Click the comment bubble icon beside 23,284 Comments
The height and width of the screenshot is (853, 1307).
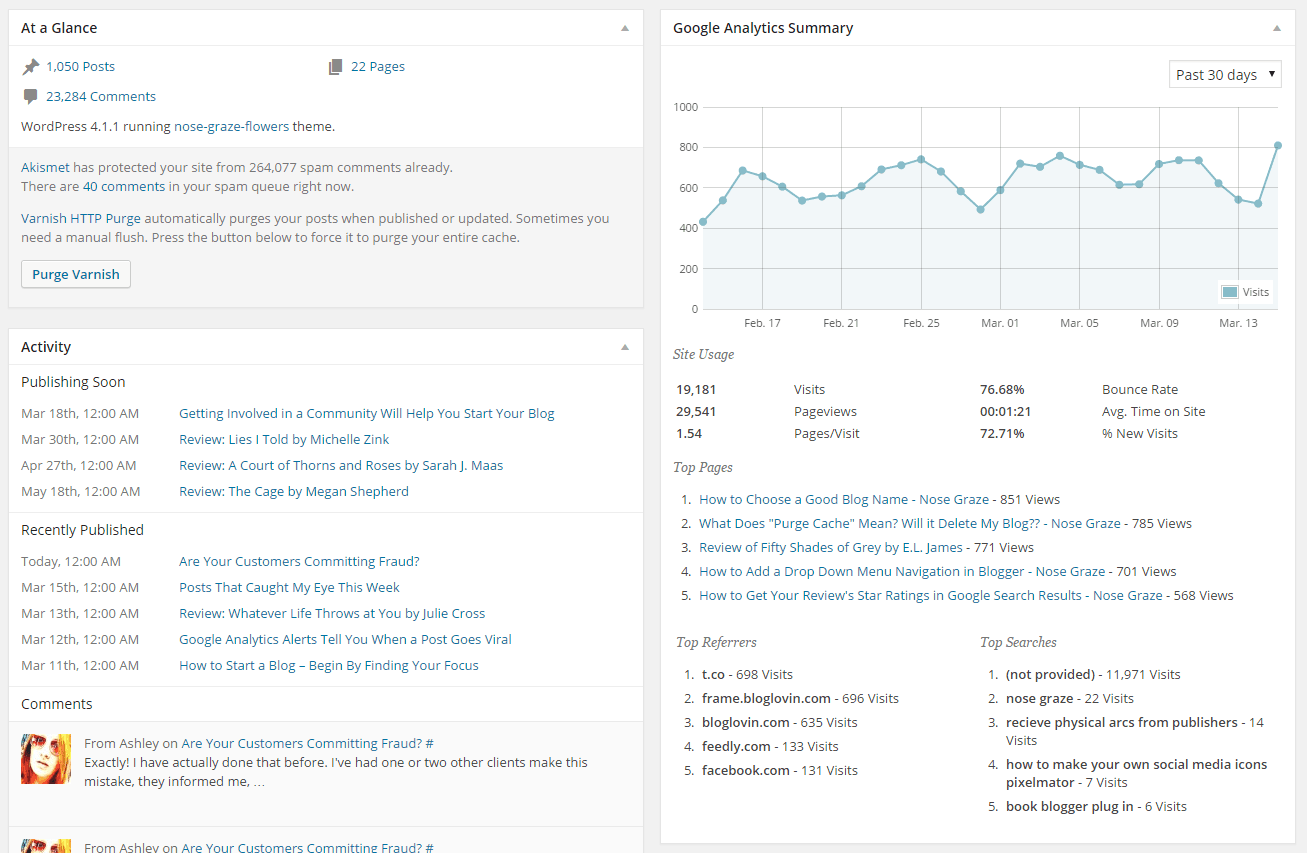click(31, 97)
